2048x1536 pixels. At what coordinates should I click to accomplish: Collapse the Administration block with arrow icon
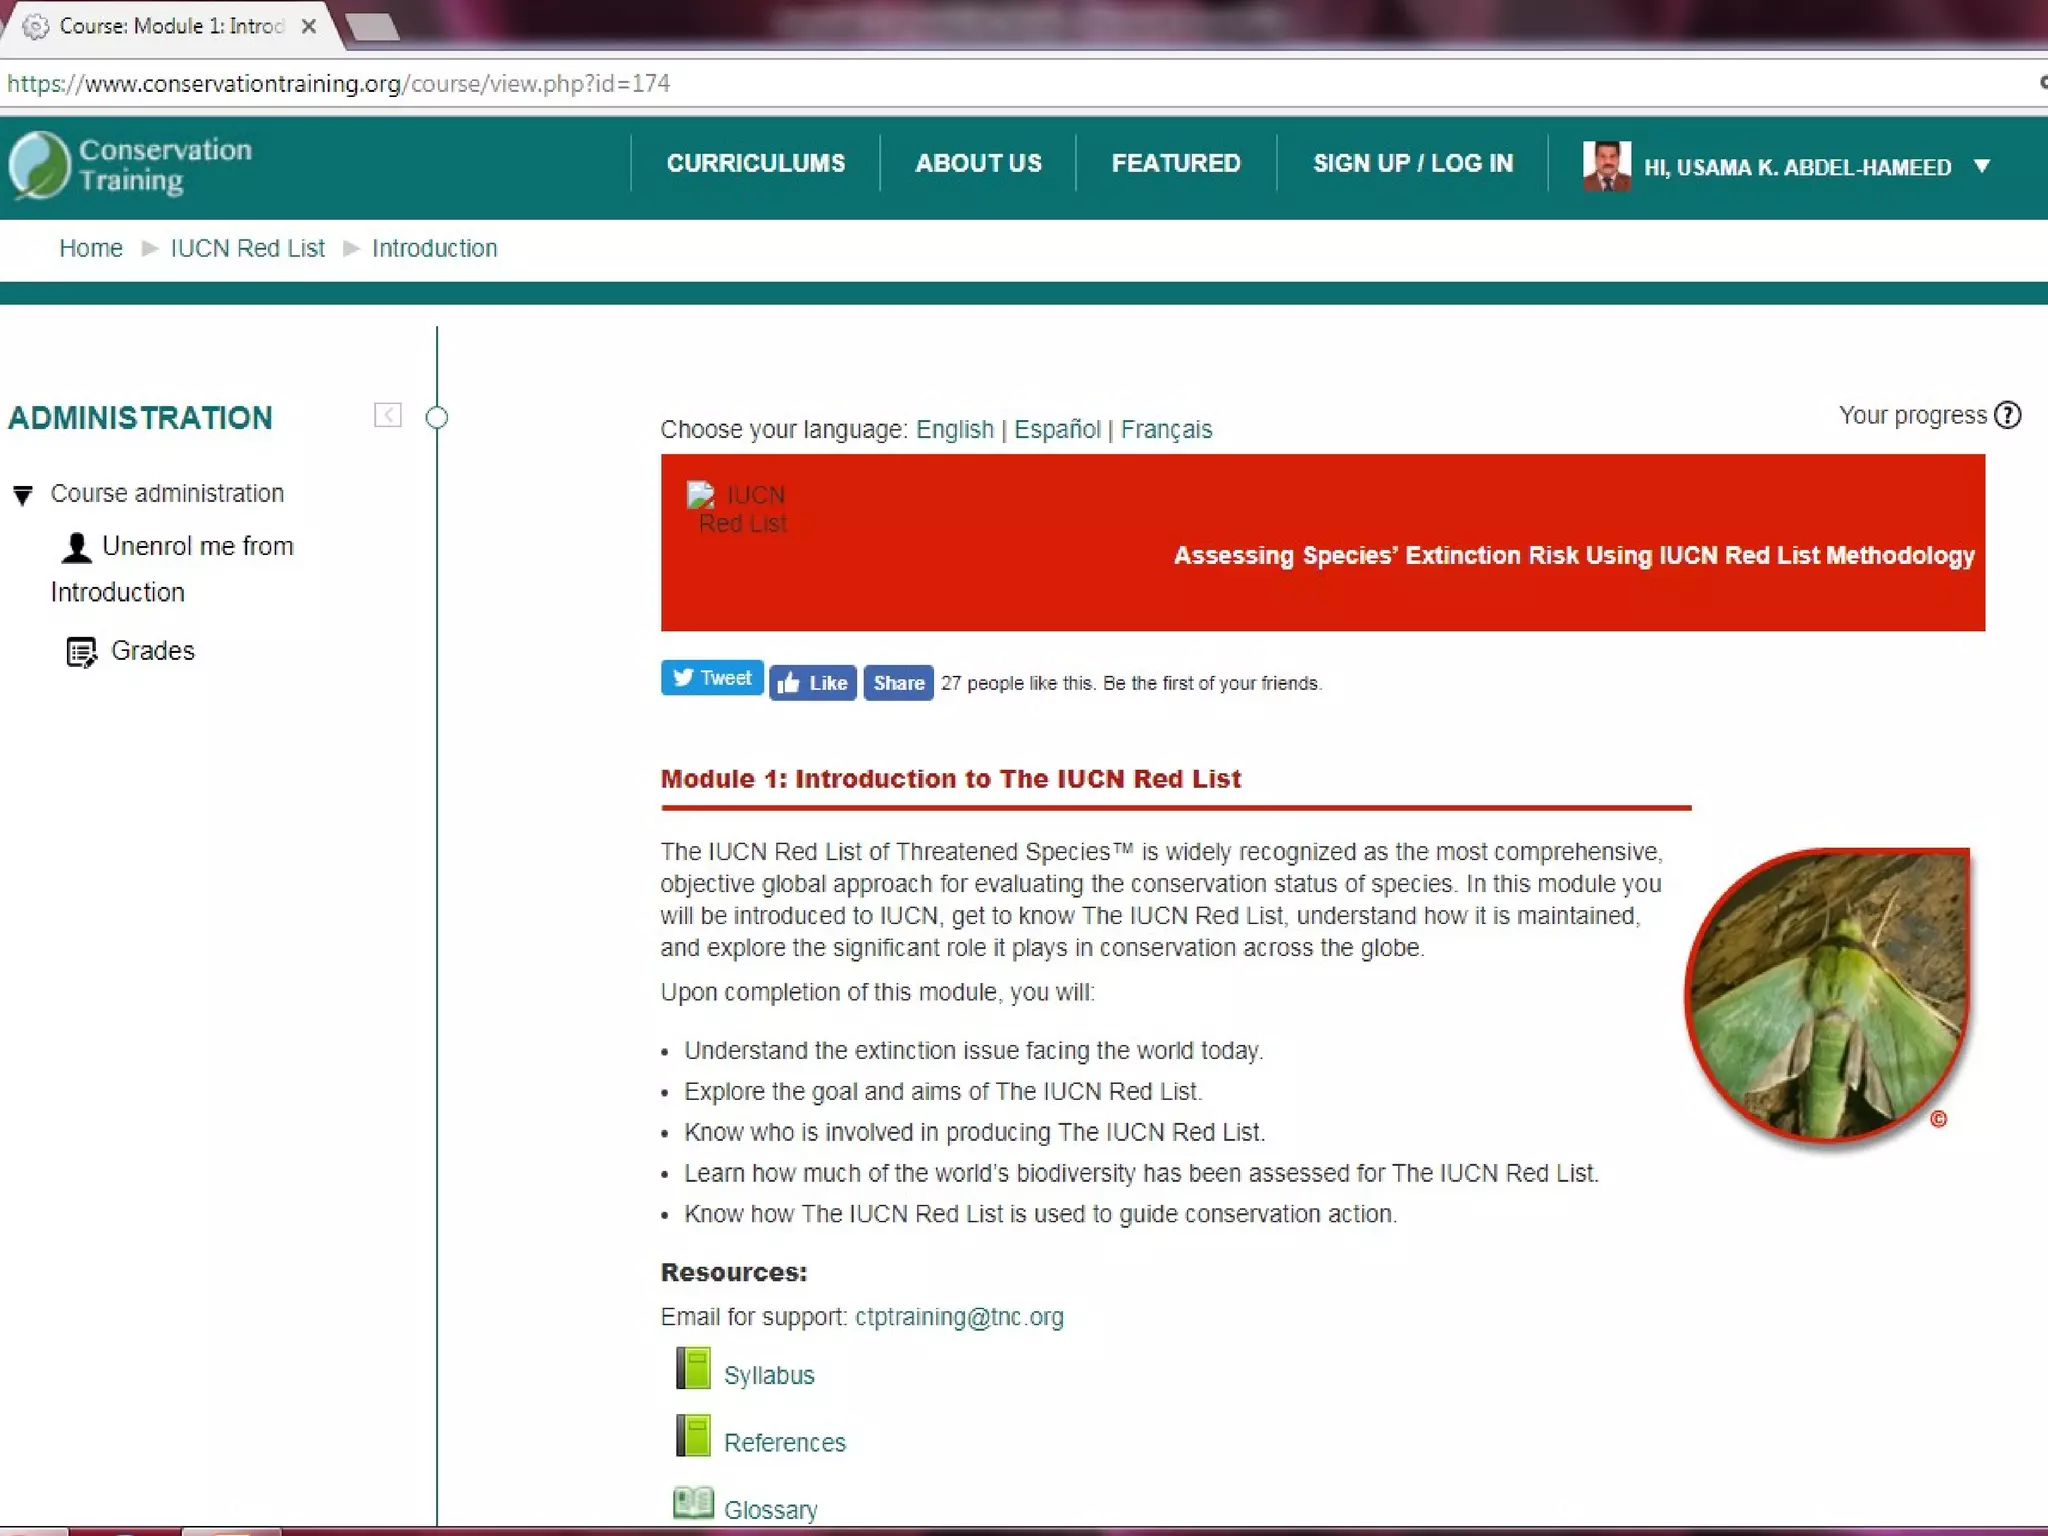pos(388,415)
